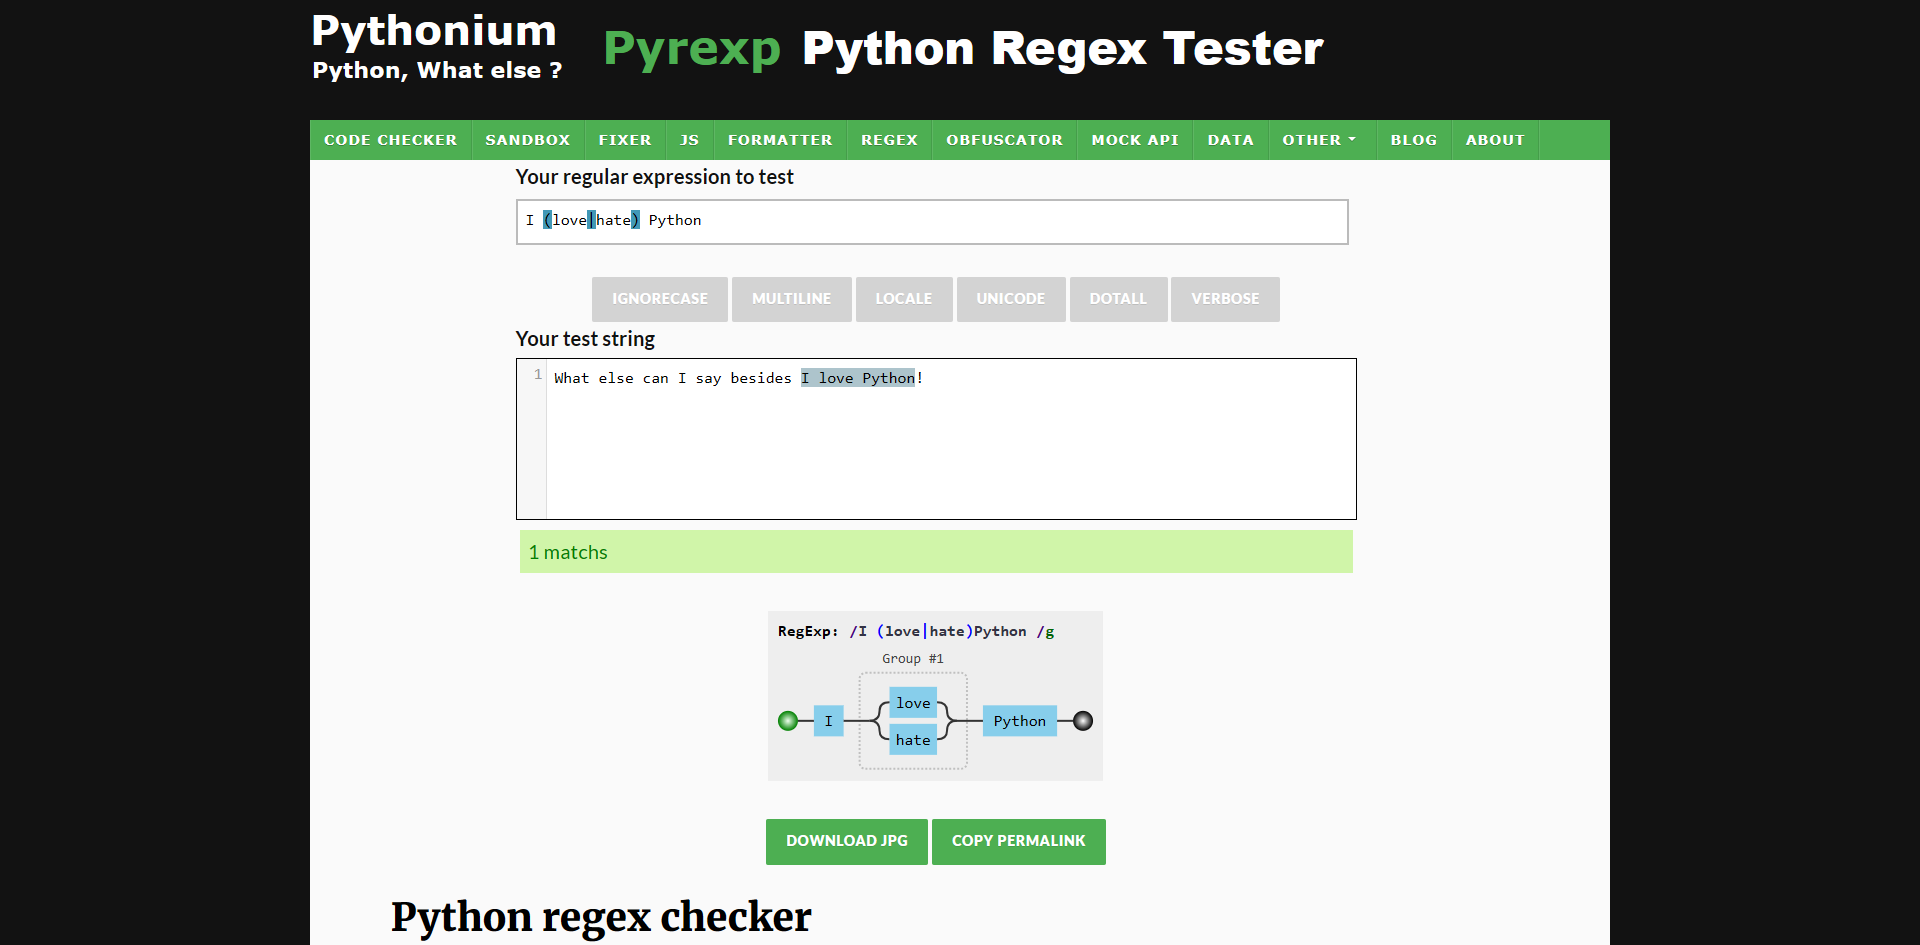The image size is (1920, 945).
Task: Click the Pyrexp title text
Action: pyautogui.click(x=692, y=49)
